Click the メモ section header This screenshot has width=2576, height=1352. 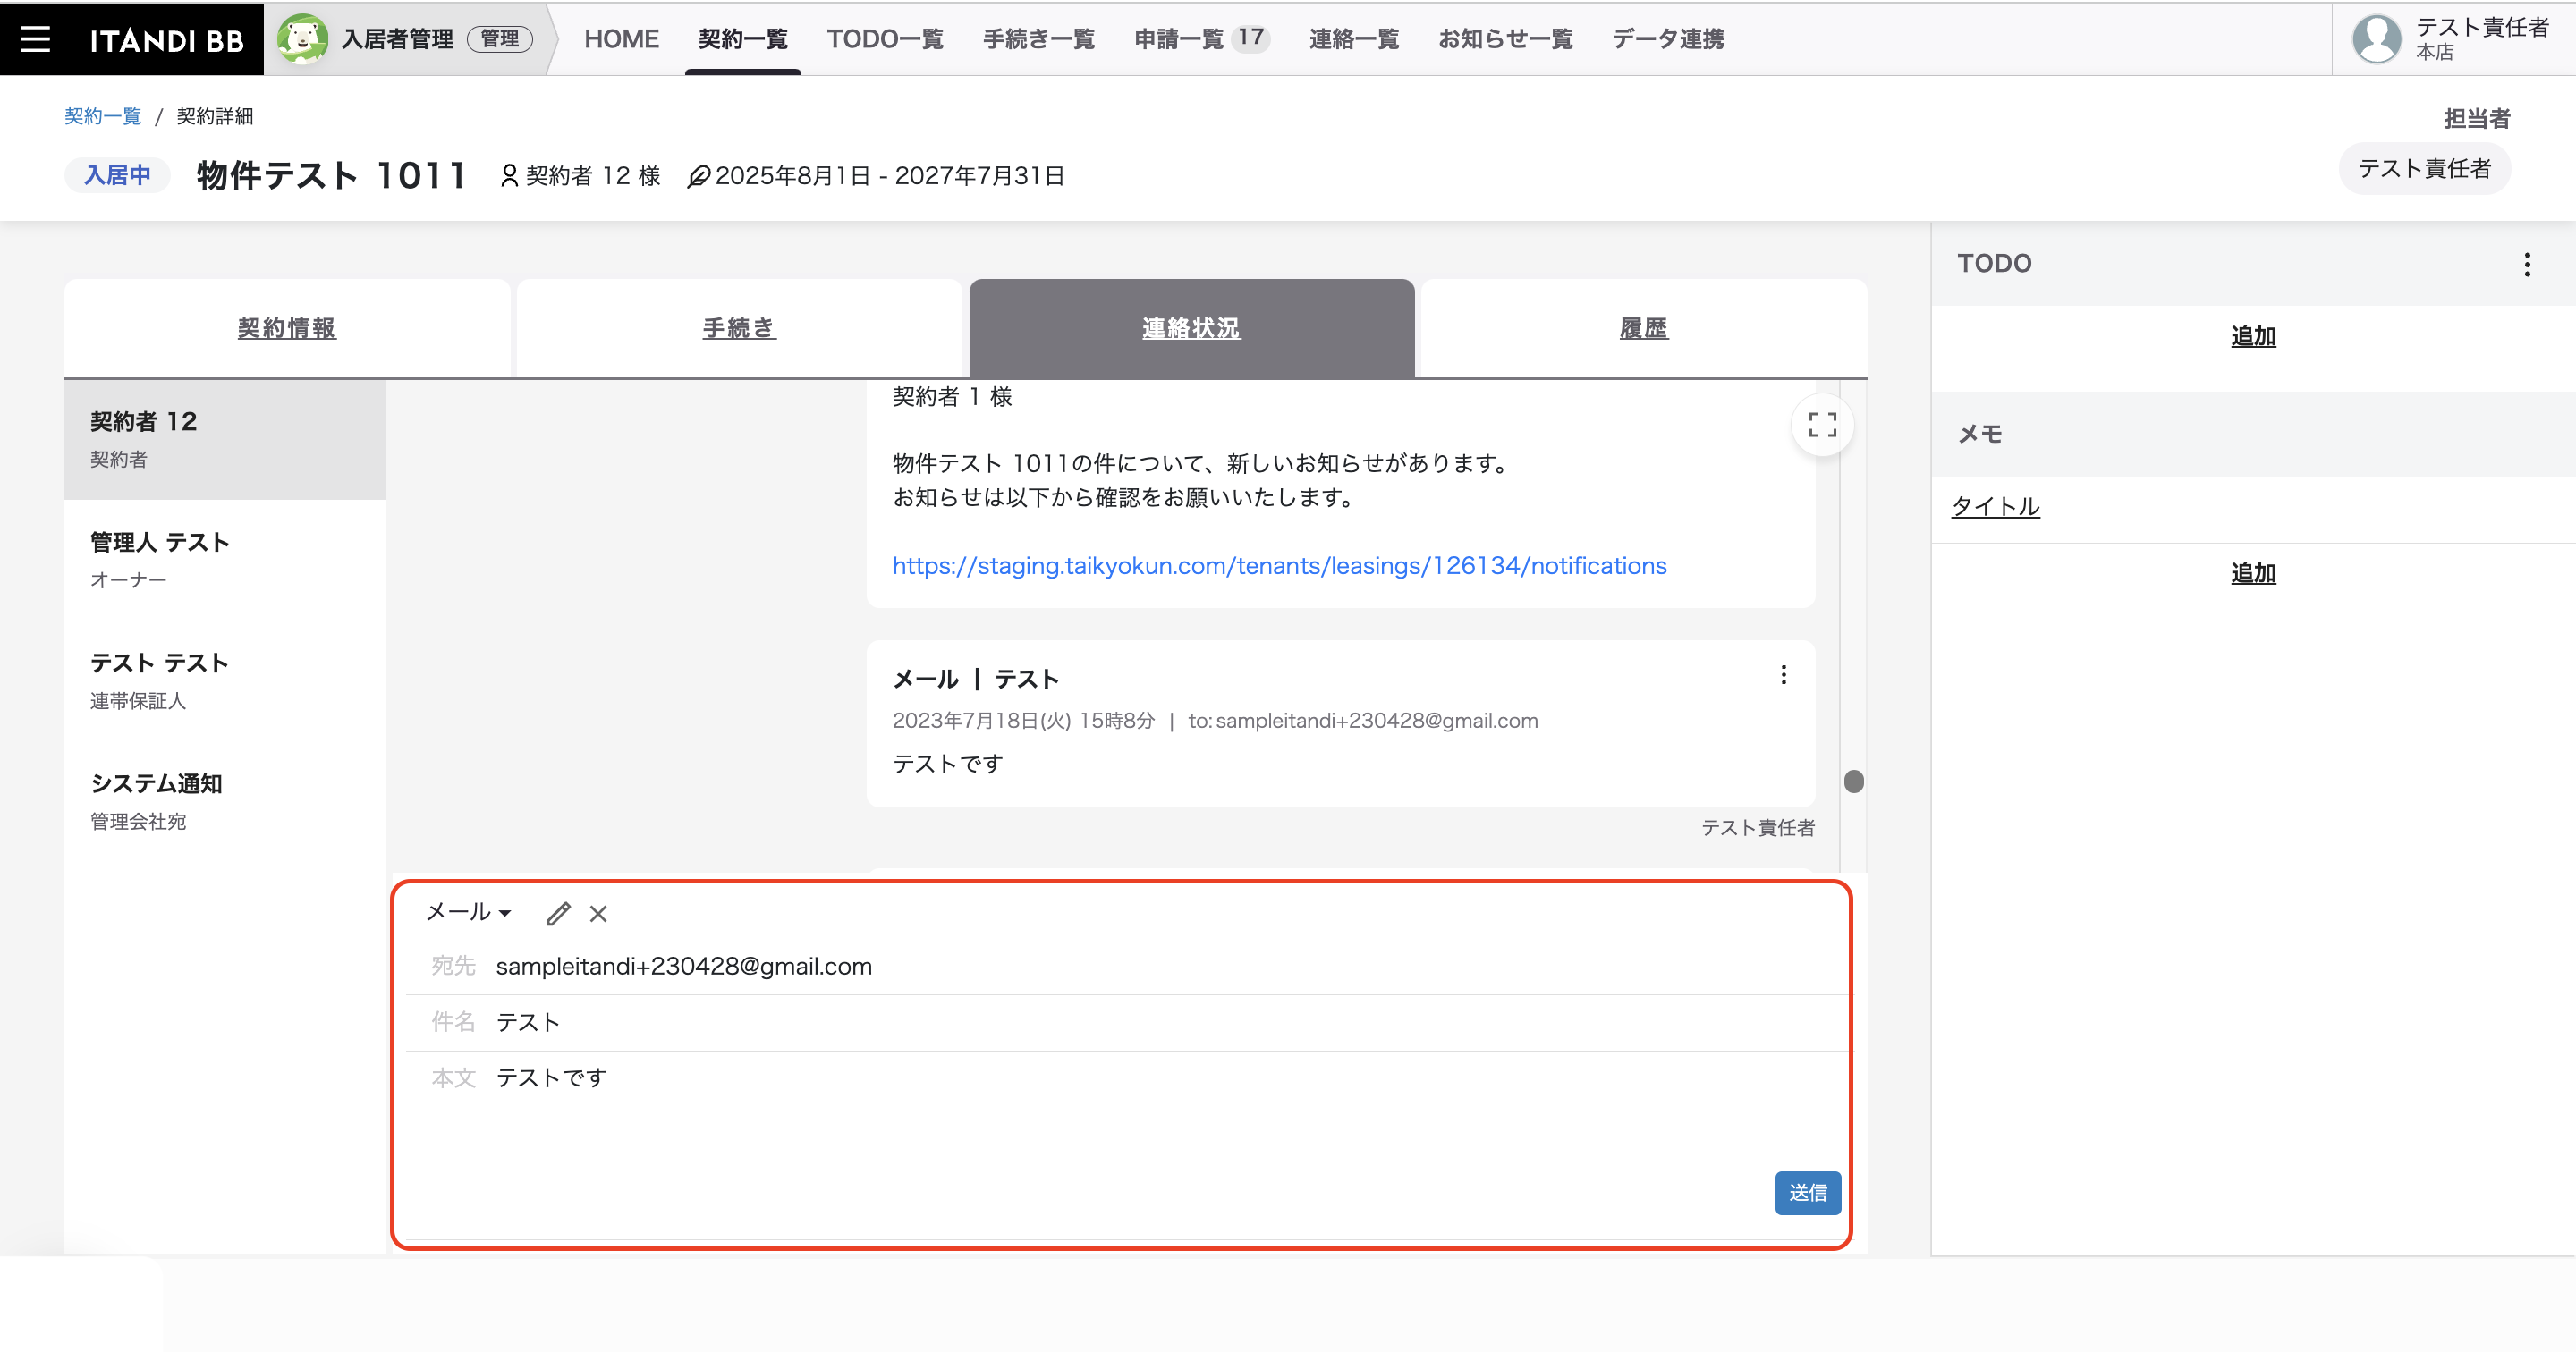coord(2253,434)
